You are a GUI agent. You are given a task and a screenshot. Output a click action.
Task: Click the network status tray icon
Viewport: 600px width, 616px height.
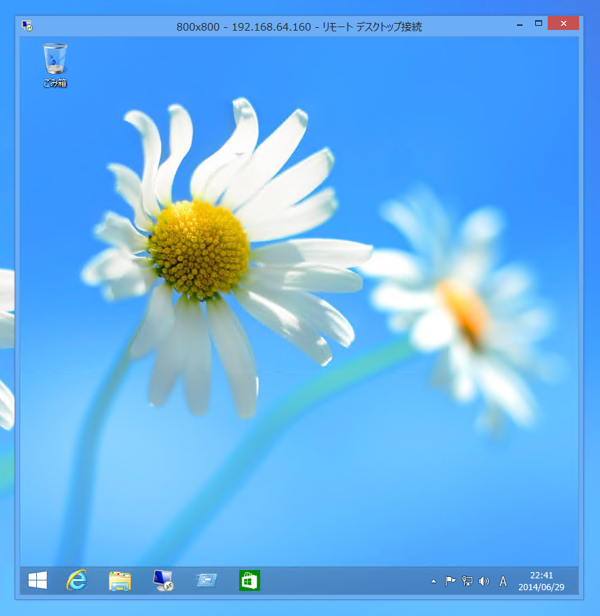click(467, 581)
